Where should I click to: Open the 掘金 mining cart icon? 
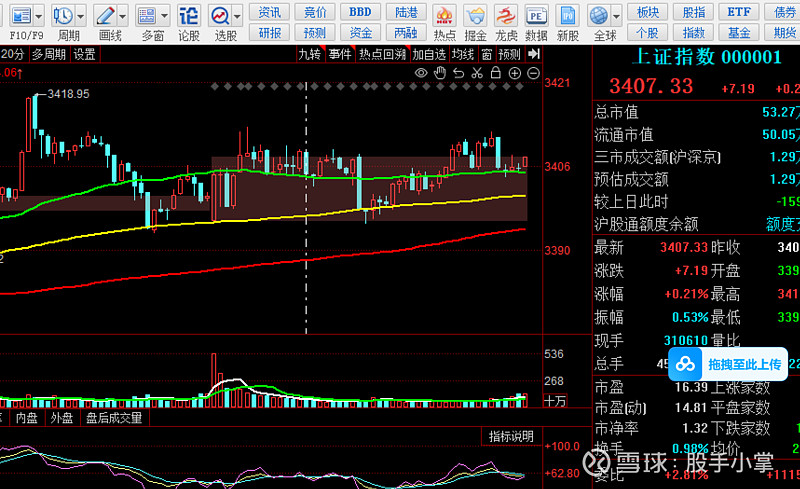[476, 16]
